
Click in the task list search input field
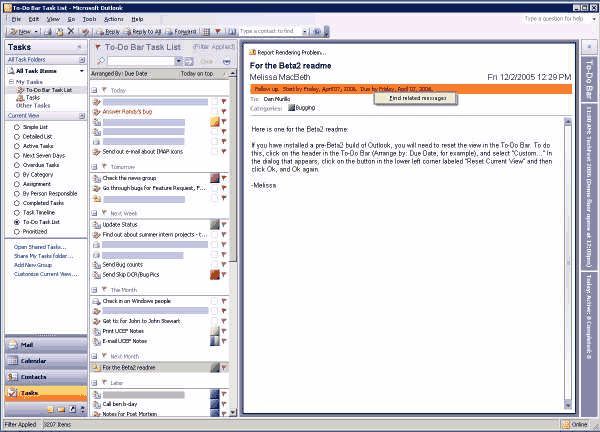click(141, 61)
